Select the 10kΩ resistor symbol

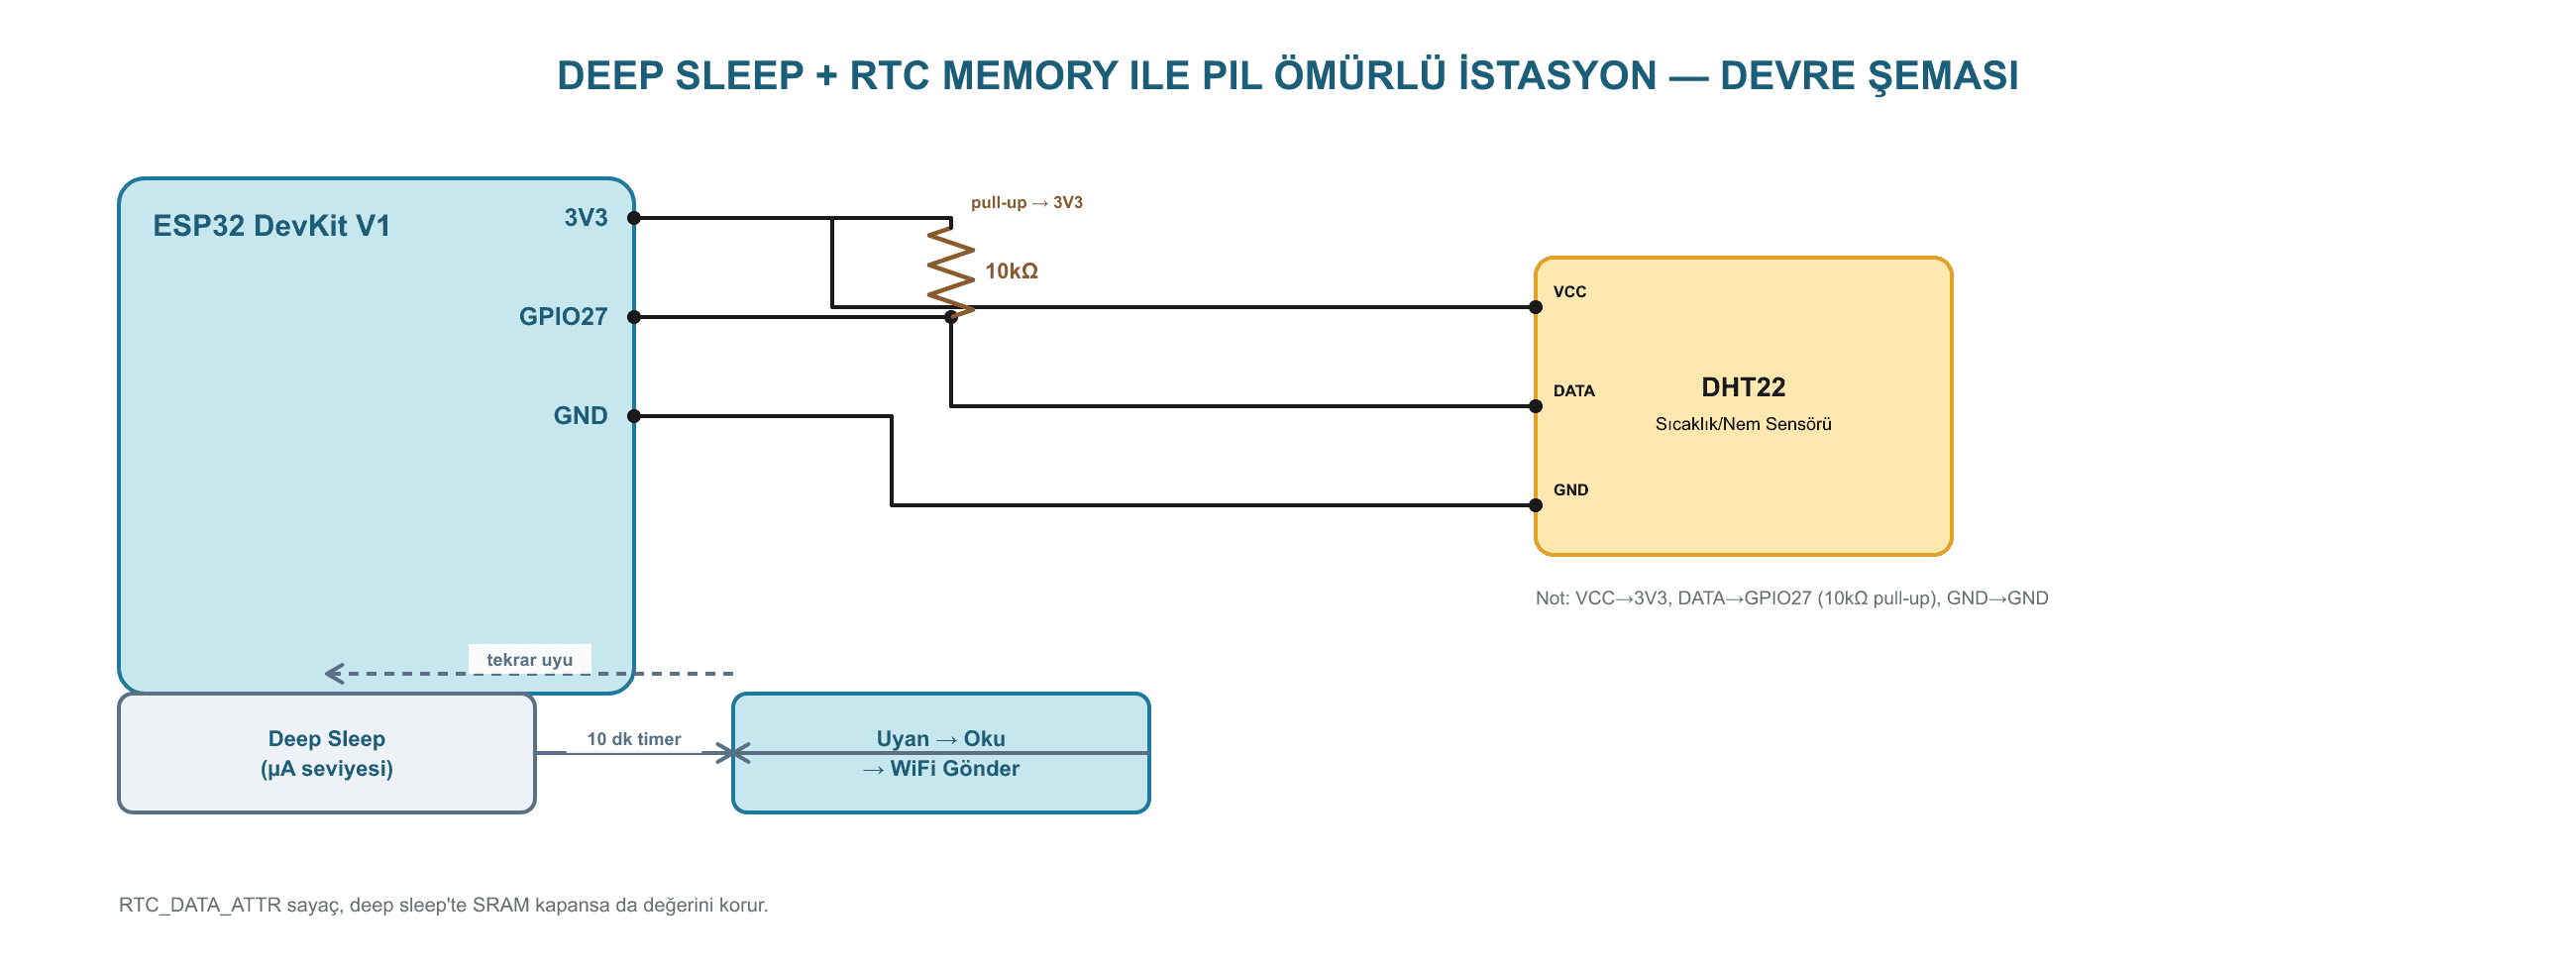coord(951,272)
